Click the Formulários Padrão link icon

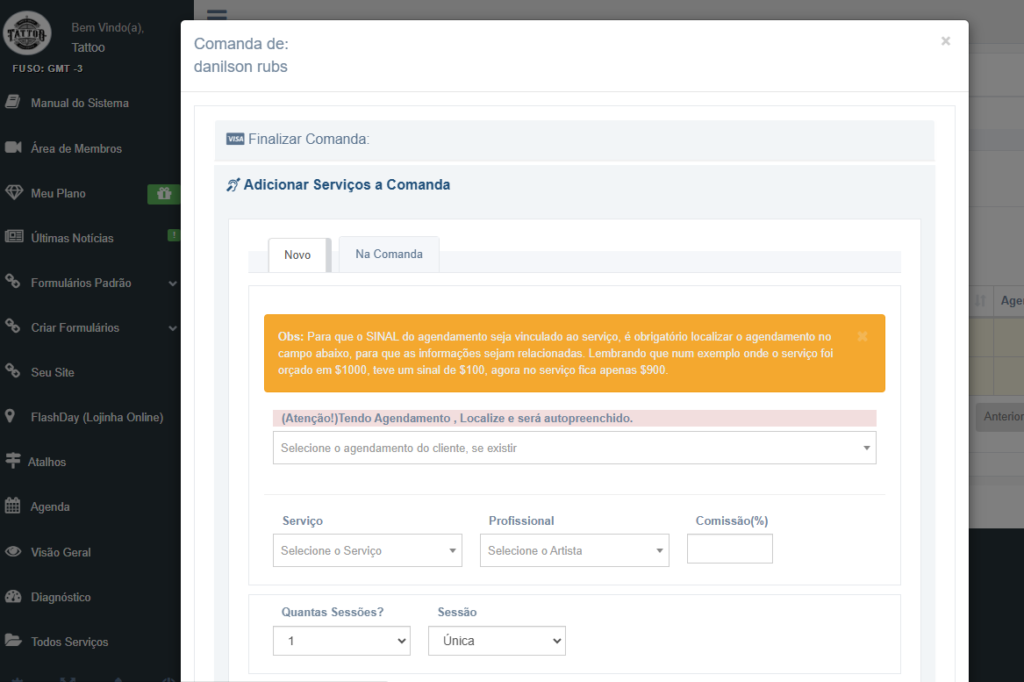pyautogui.click(x=12, y=282)
